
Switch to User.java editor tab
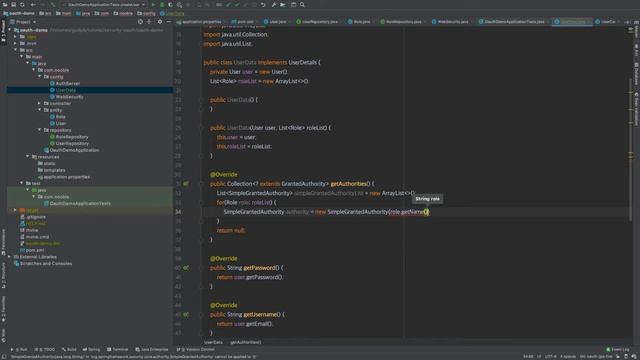[278, 22]
